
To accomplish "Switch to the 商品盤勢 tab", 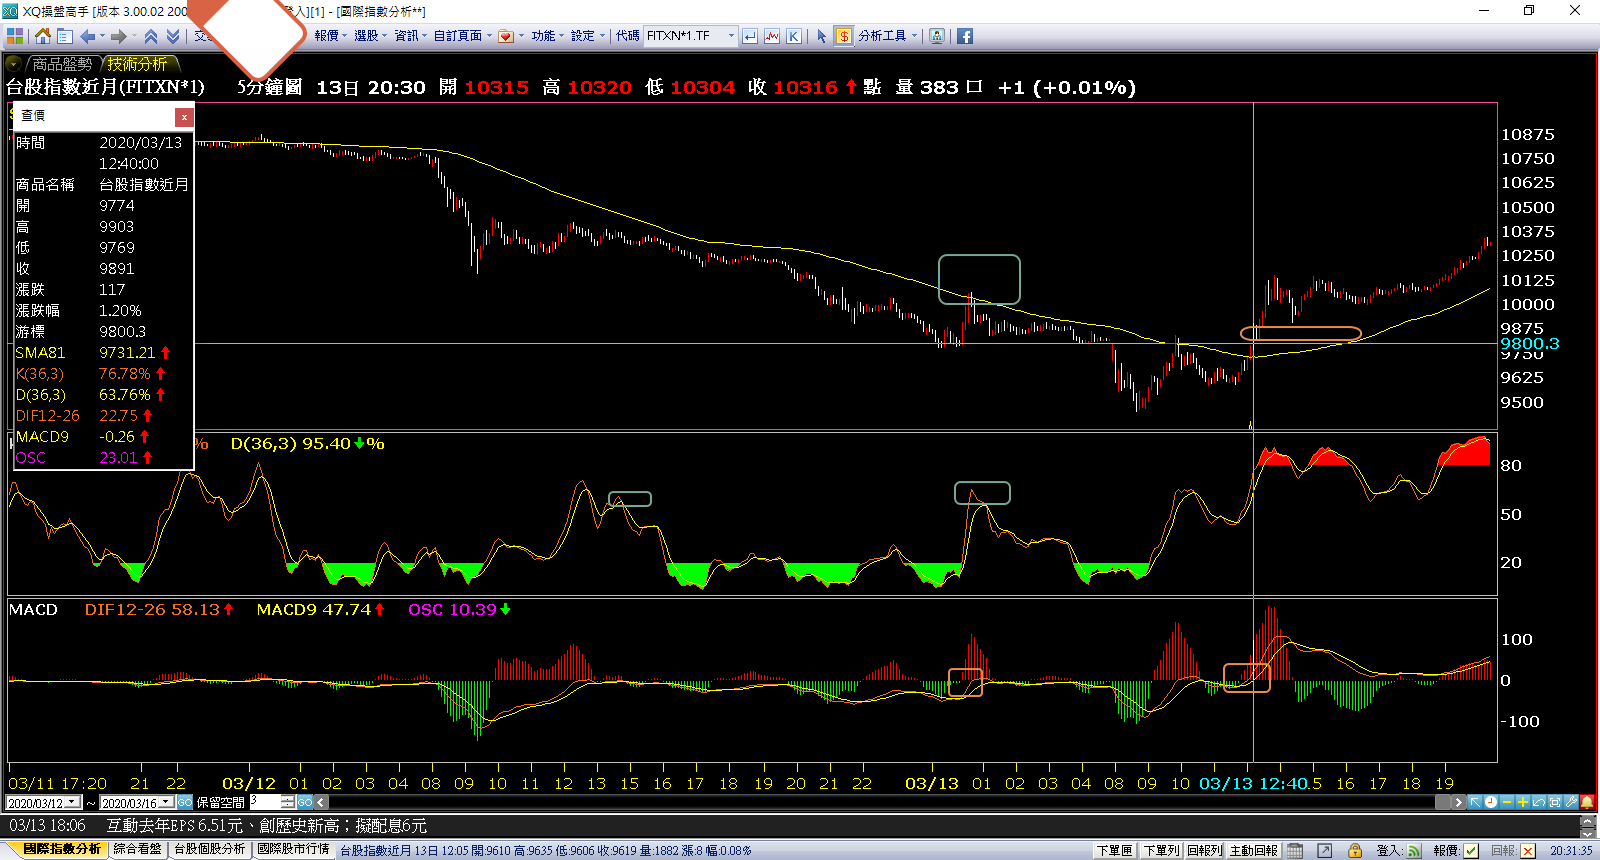I will [x=61, y=64].
